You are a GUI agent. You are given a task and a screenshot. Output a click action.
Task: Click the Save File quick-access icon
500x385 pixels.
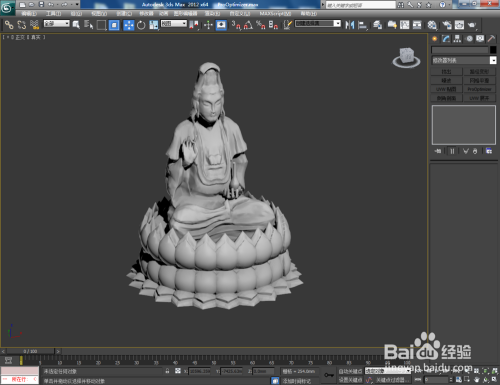pyautogui.click(x=41, y=5)
